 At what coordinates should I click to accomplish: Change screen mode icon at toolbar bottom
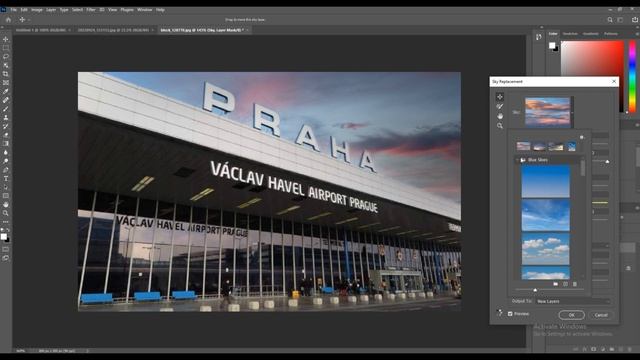(6, 258)
